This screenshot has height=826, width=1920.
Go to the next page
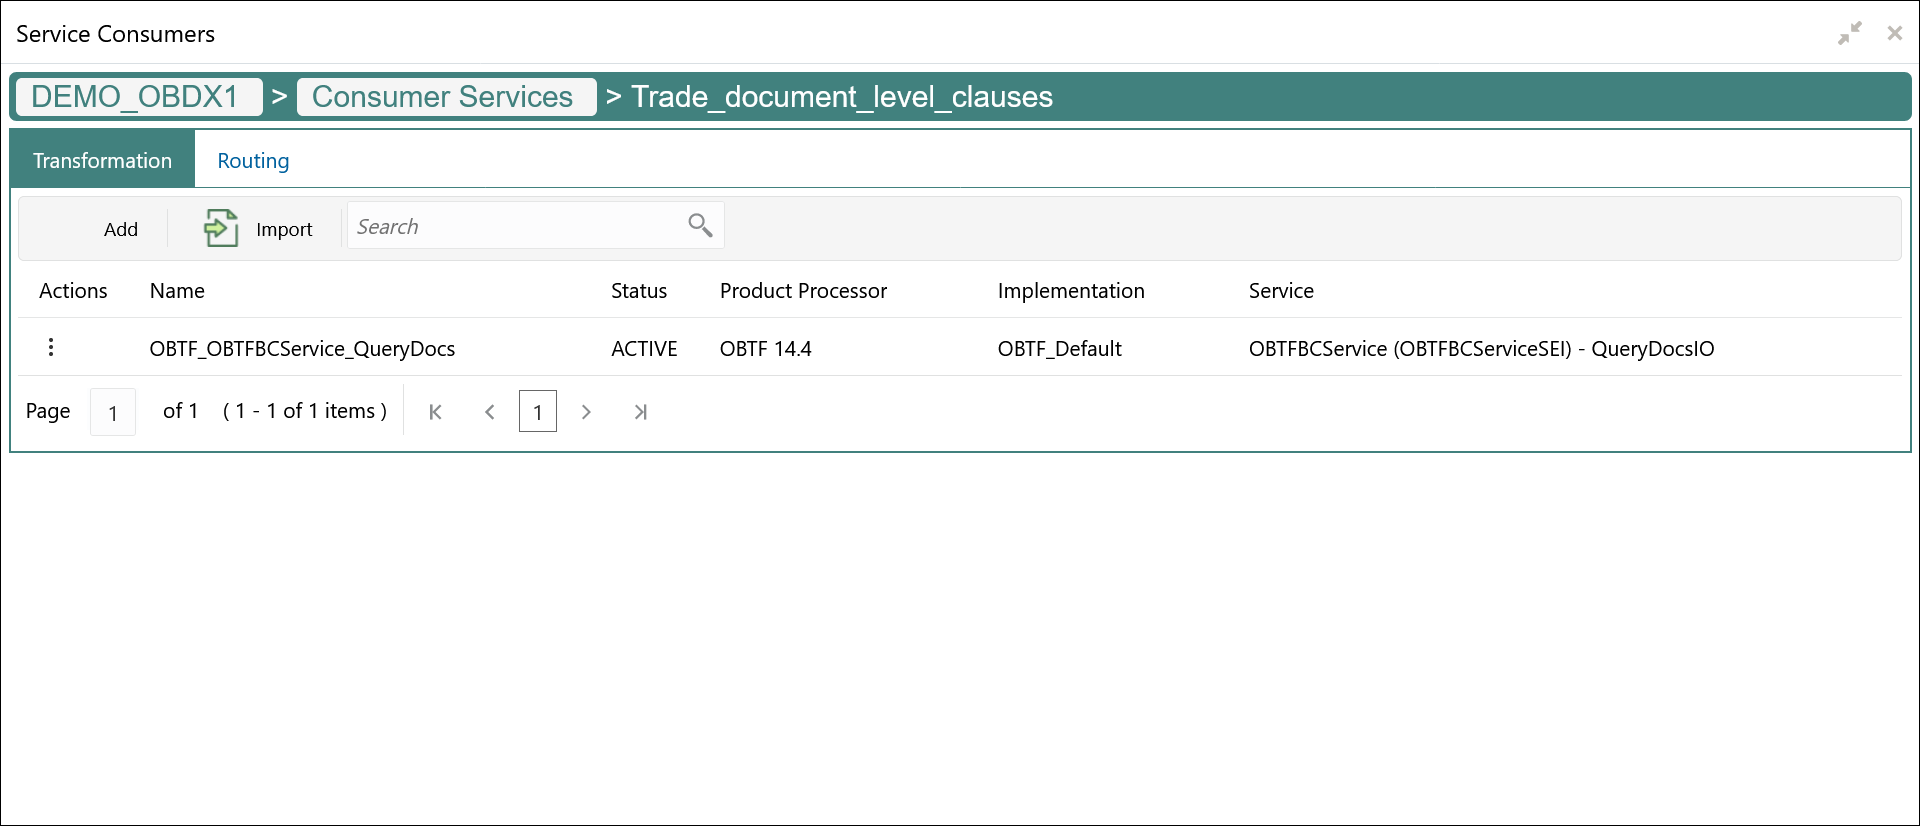(586, 412)
